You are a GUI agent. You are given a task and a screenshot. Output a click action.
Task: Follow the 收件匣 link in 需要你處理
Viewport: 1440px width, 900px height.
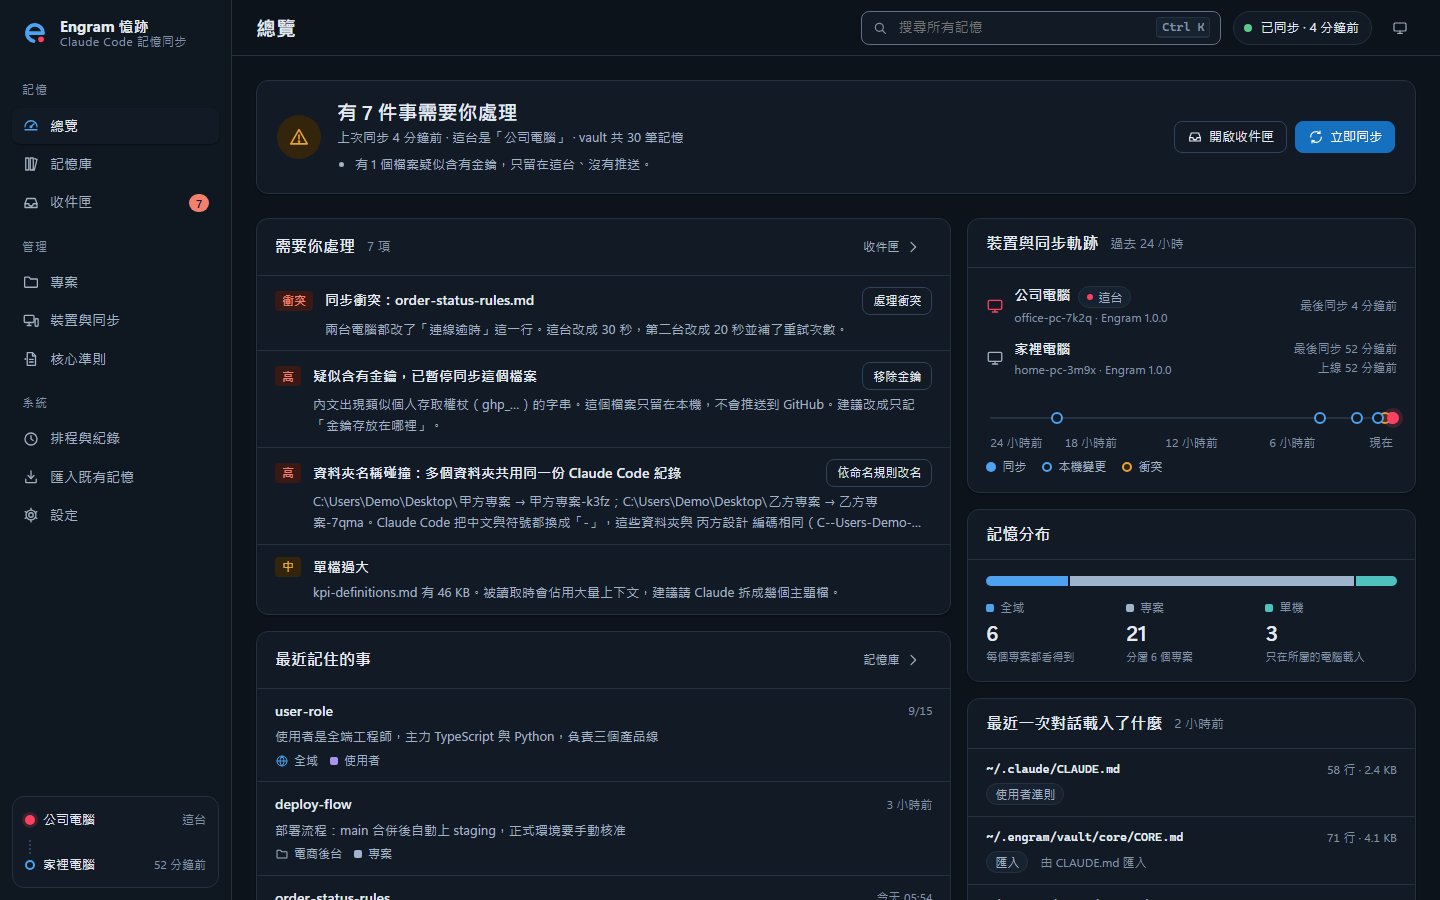click(x=891, y=247)
